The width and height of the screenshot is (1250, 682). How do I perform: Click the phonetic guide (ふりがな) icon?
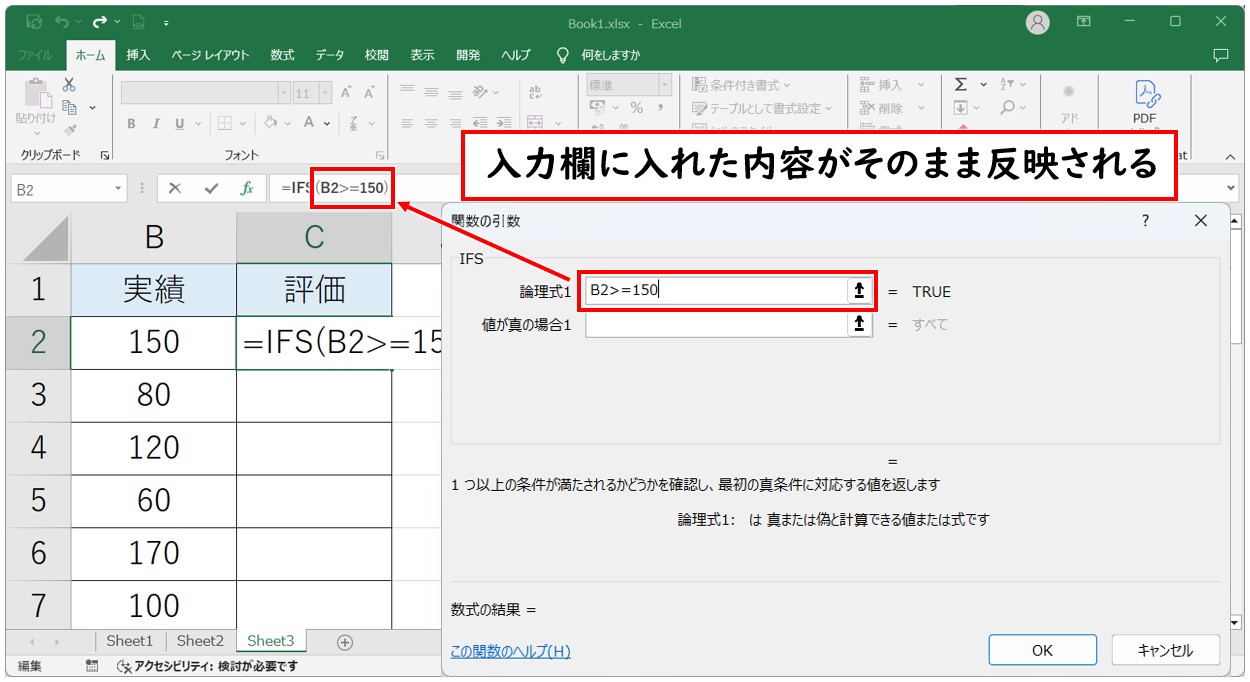(x=353, y=124)
